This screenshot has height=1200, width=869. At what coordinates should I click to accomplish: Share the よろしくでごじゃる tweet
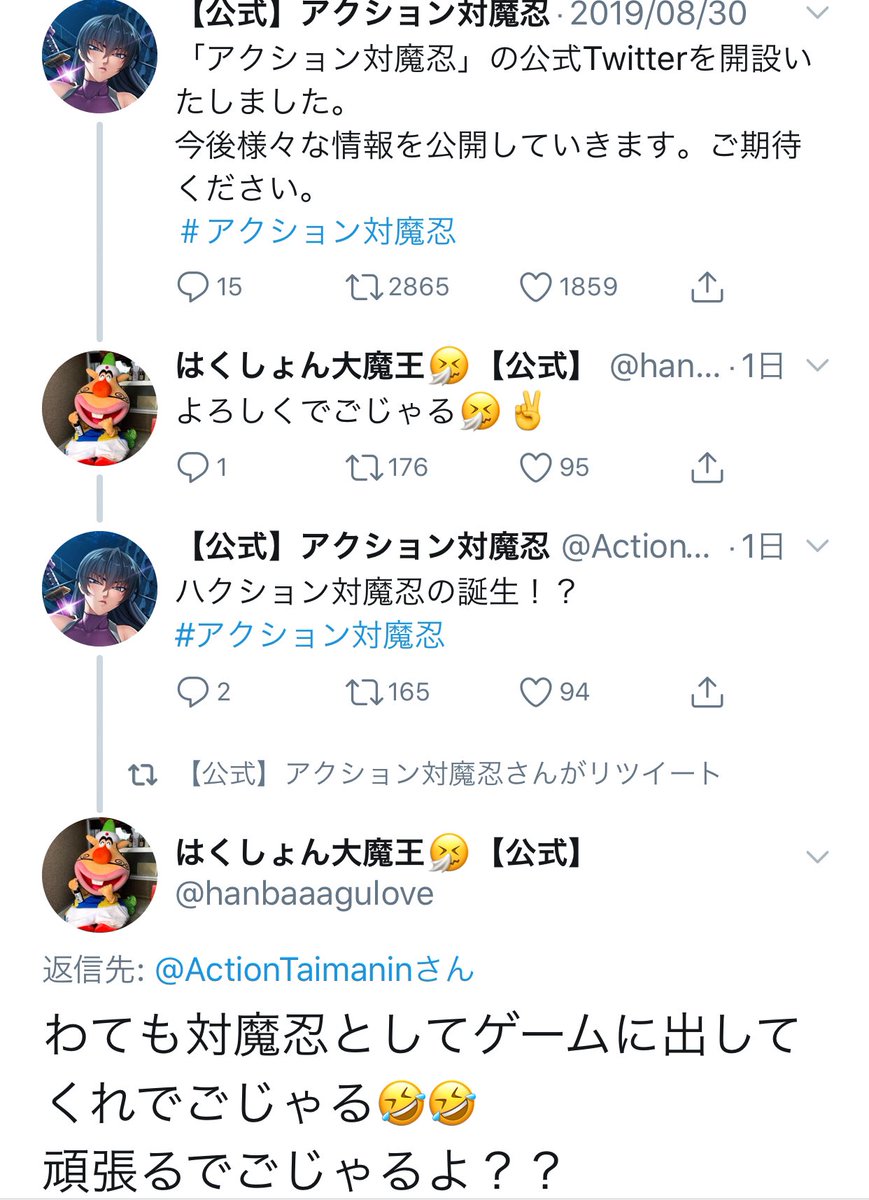pos(707,466)
